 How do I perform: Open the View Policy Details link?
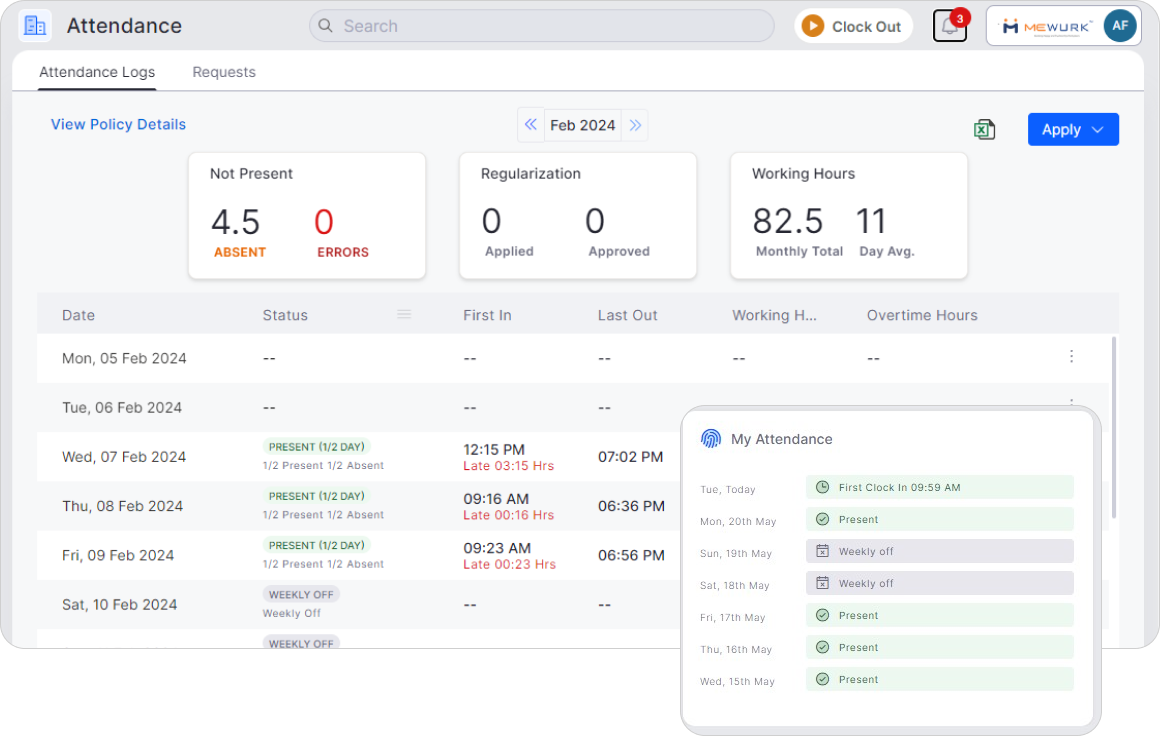[118, 124]
